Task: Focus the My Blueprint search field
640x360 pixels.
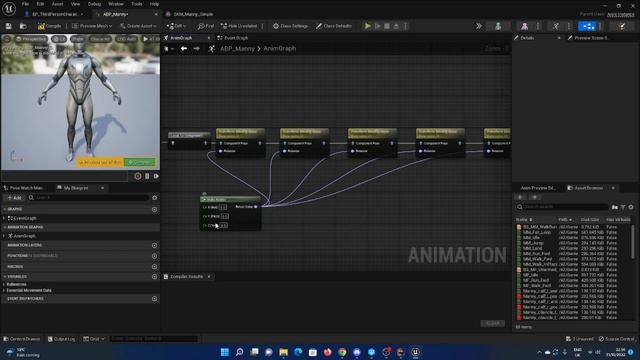Action: click(x=89, y=198)
